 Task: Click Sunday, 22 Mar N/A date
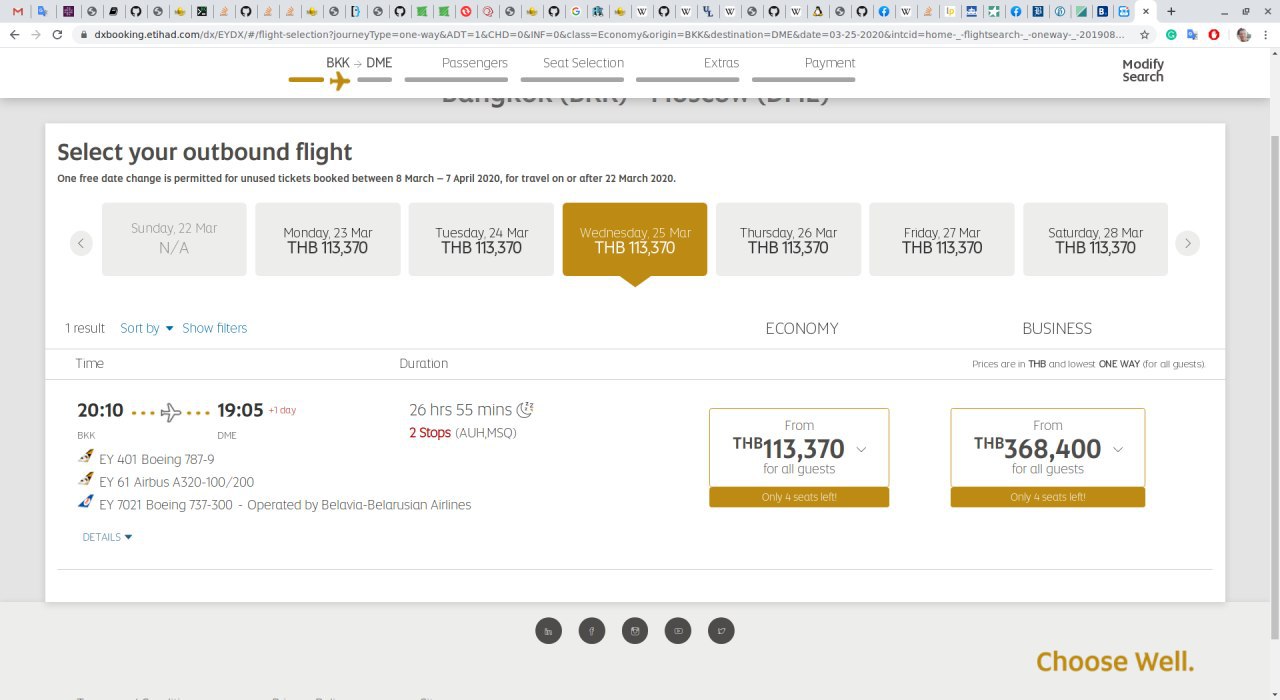pyautogui.click(x=174, y=239)
